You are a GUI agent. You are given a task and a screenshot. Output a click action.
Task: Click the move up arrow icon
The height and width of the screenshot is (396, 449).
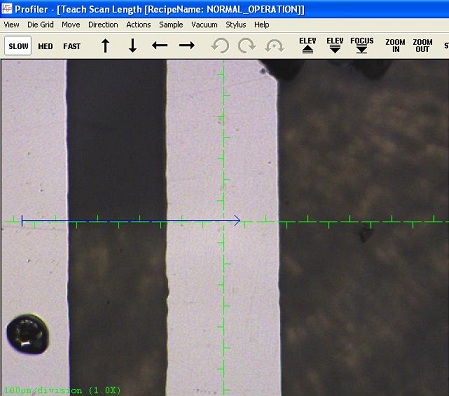click(105, 46)
